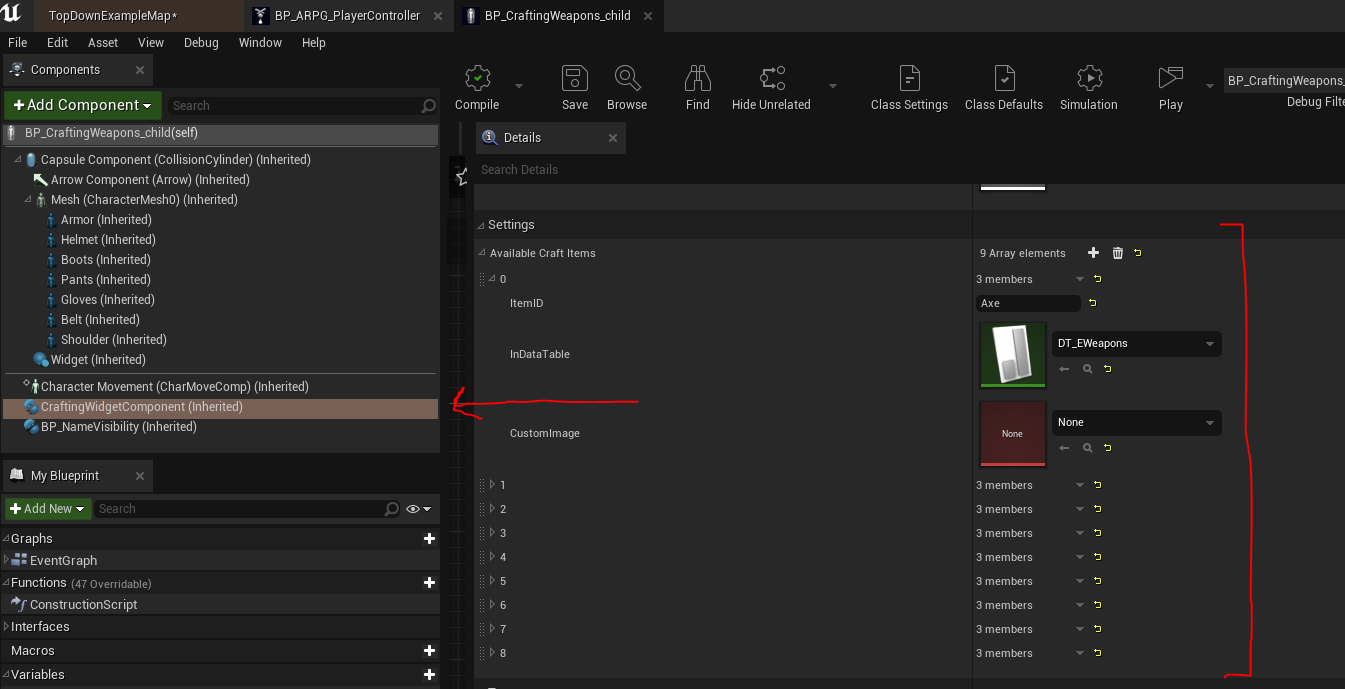Add new variable plus icon

pyautogui.click(x=429, y=674)
